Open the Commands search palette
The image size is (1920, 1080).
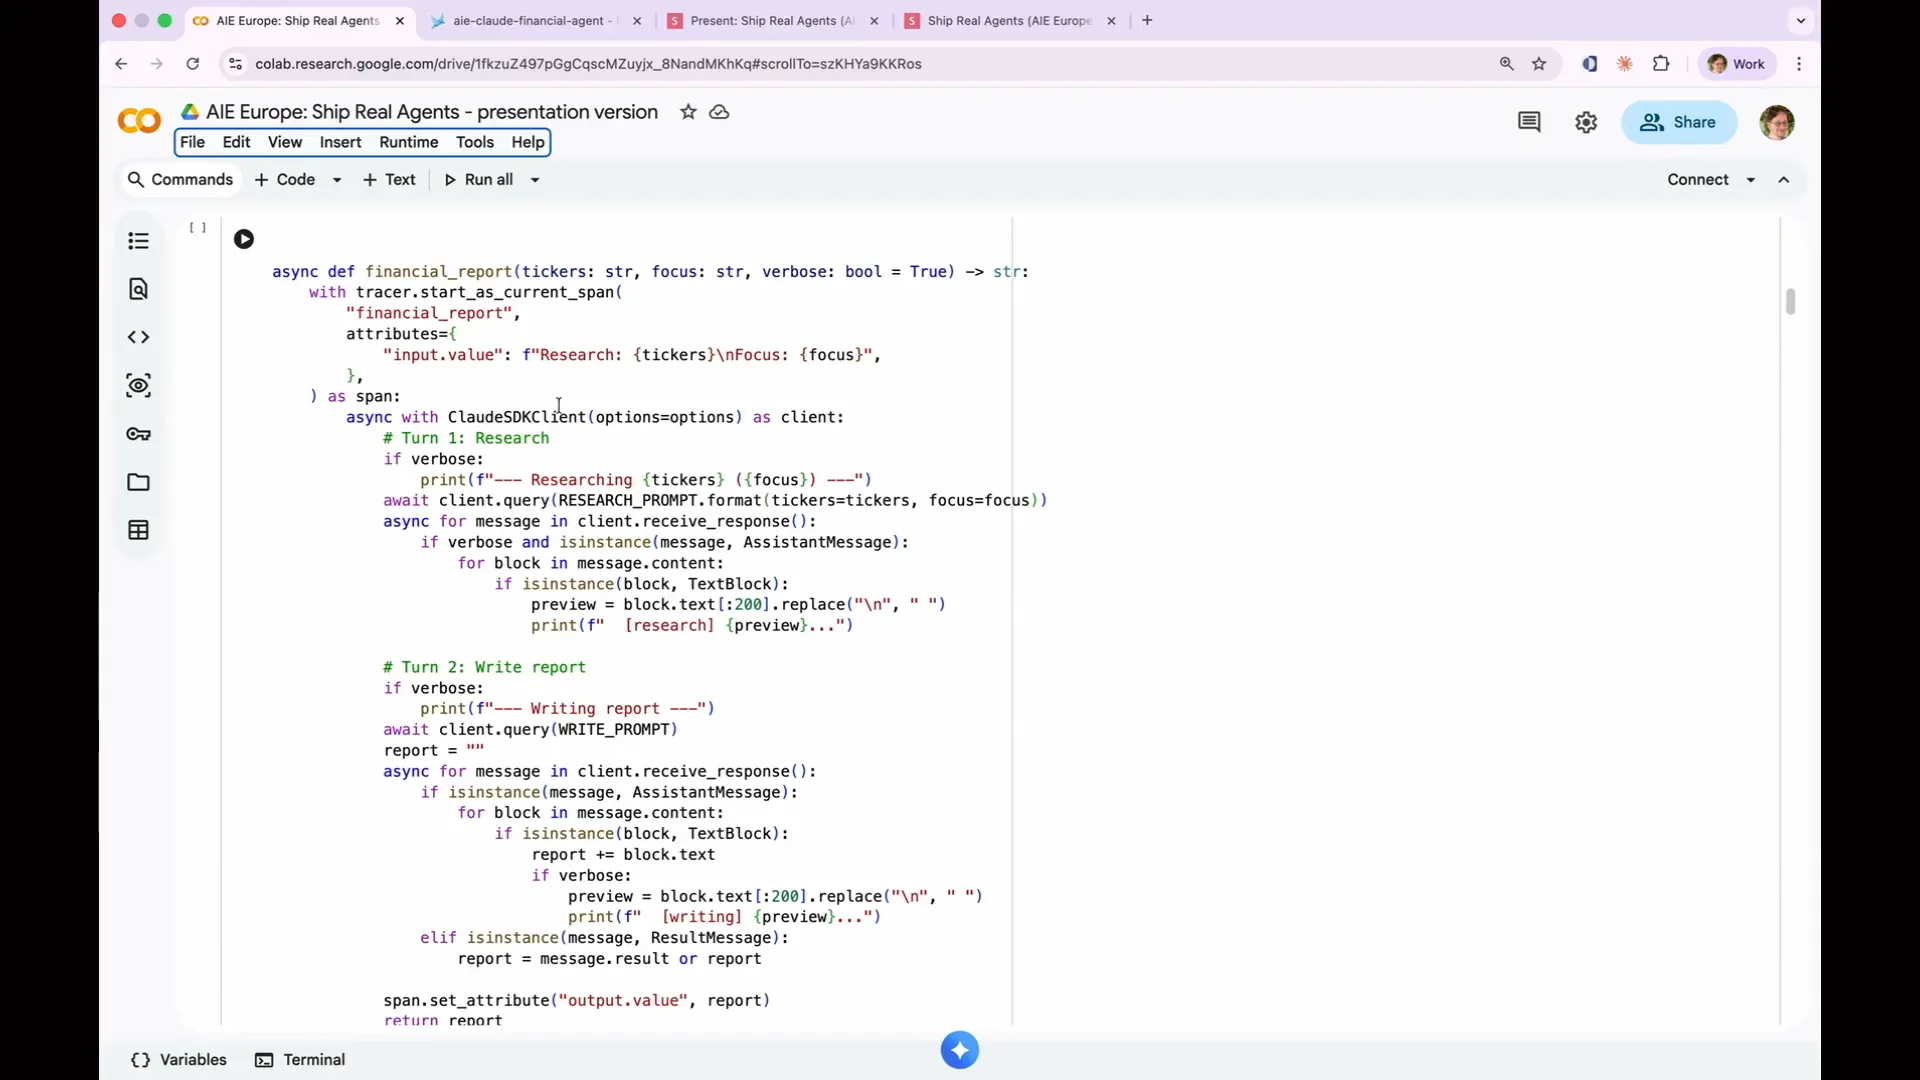pyautogui.click(x=181, y=180)
